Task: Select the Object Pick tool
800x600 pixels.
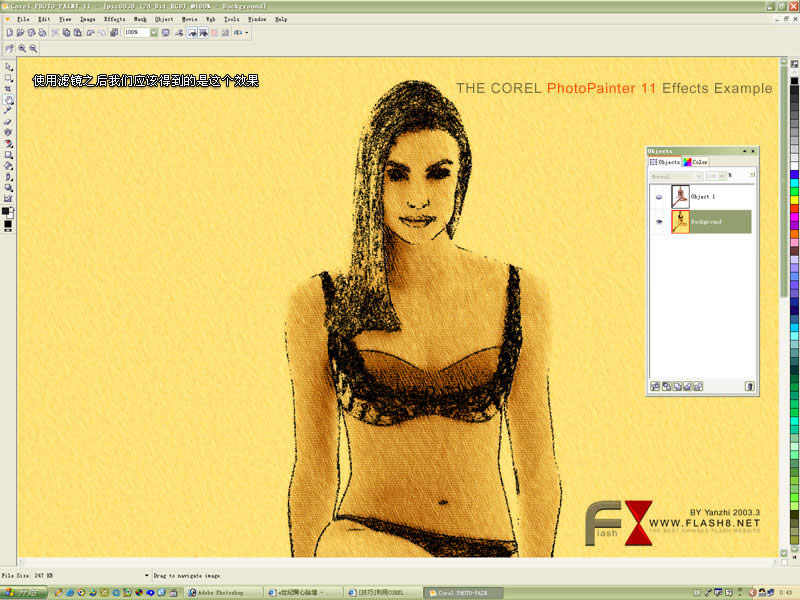Action: pyautogui.click(x=8, y=67)
